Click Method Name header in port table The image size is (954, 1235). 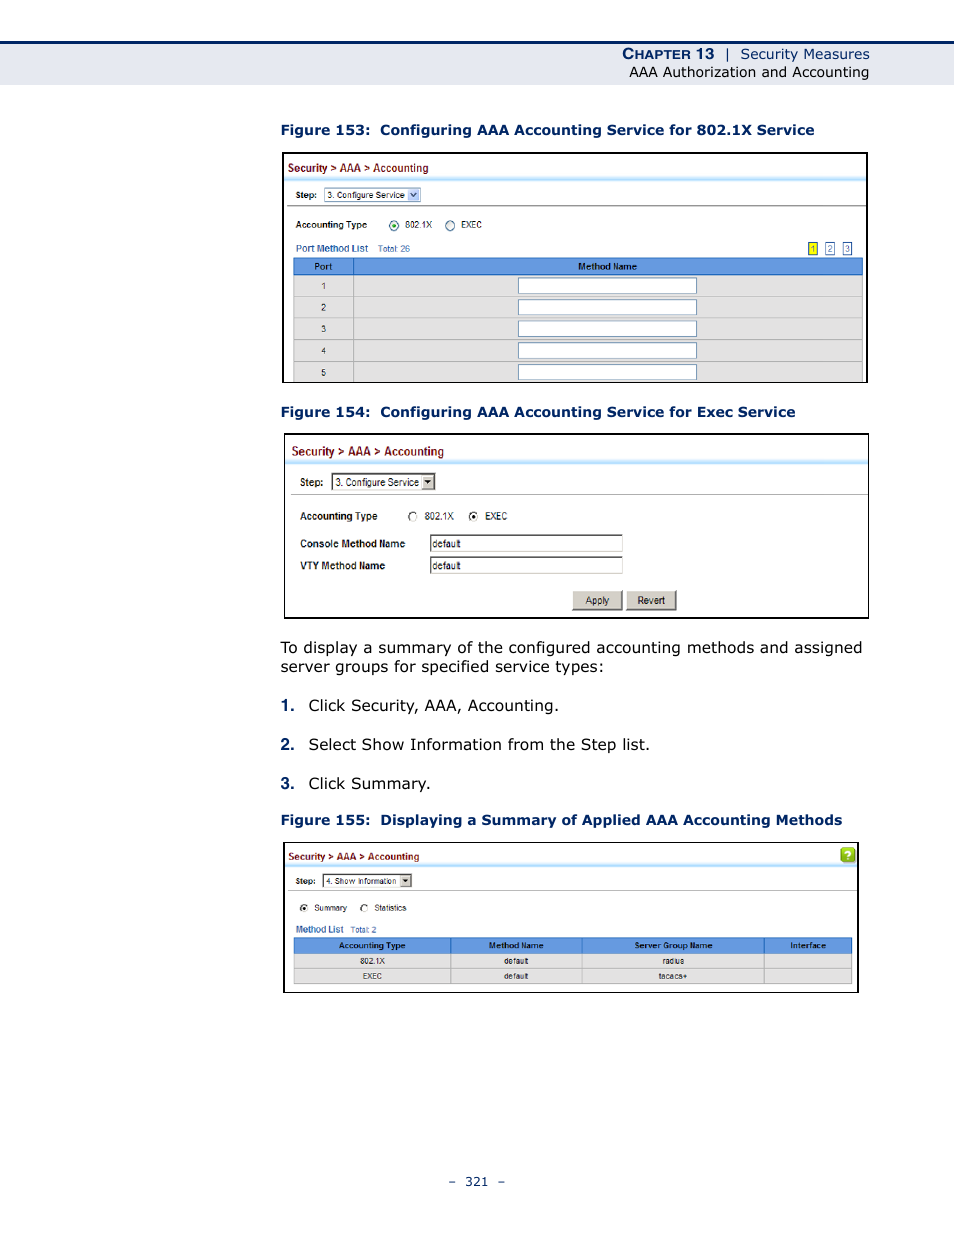click(607, 267)
